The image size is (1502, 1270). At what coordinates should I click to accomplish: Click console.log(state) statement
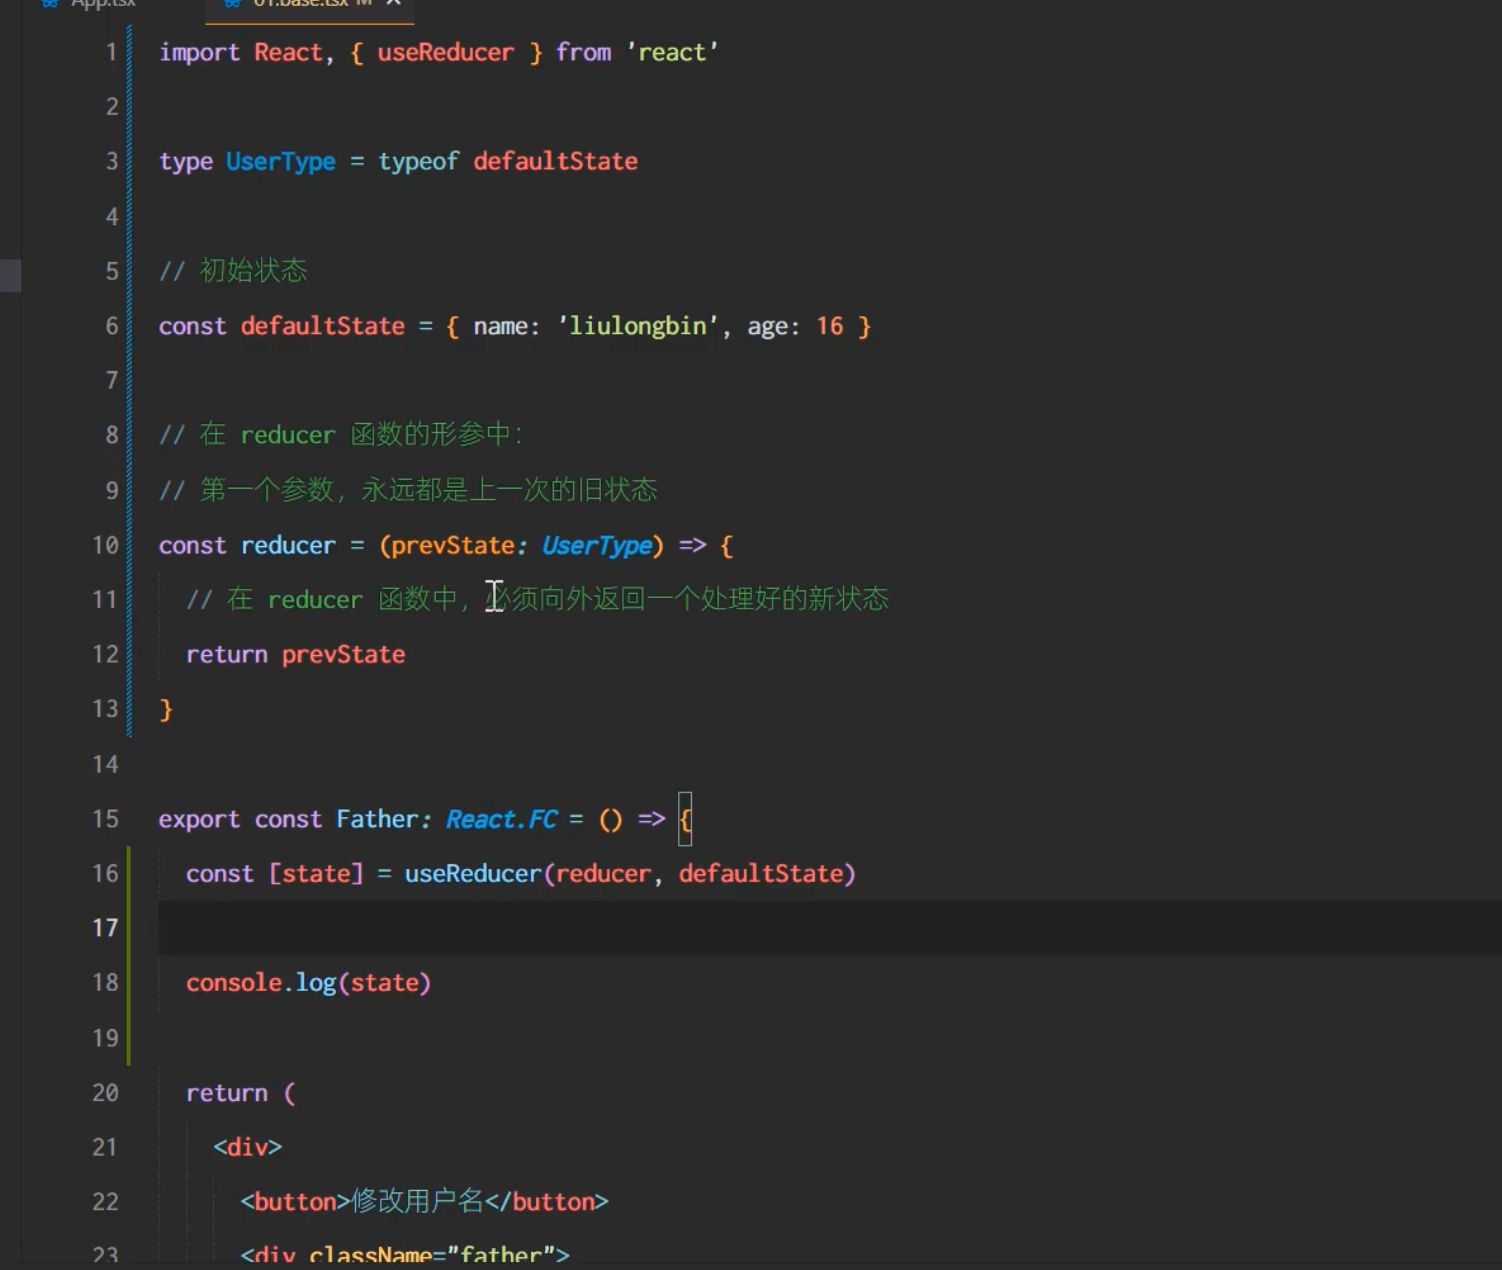pos(308,983)
